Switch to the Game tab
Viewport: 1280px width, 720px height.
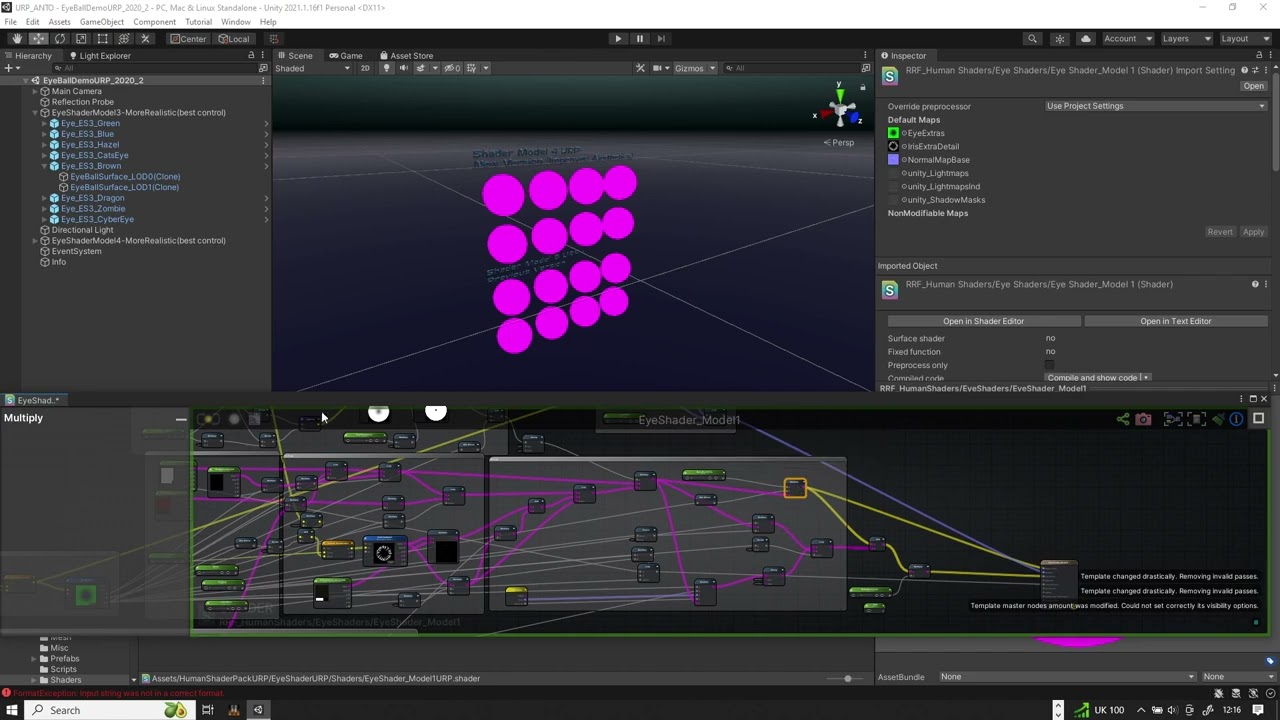click(345, 56)
